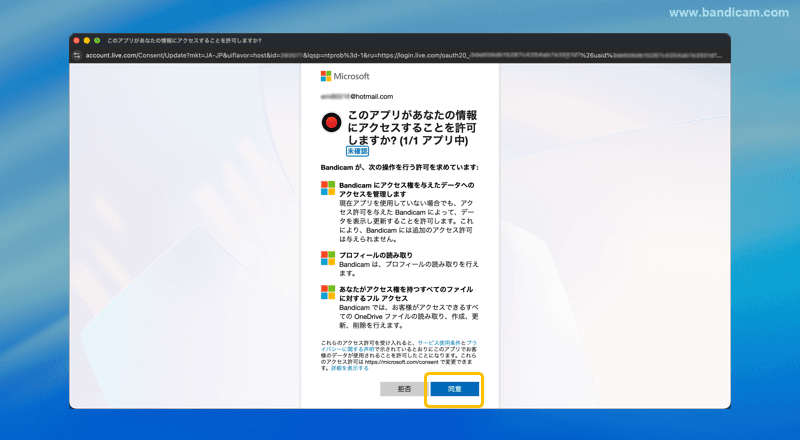800x440 pixels.
Task: Click the site info icon in address bar
Action: [x=77, y=55]
